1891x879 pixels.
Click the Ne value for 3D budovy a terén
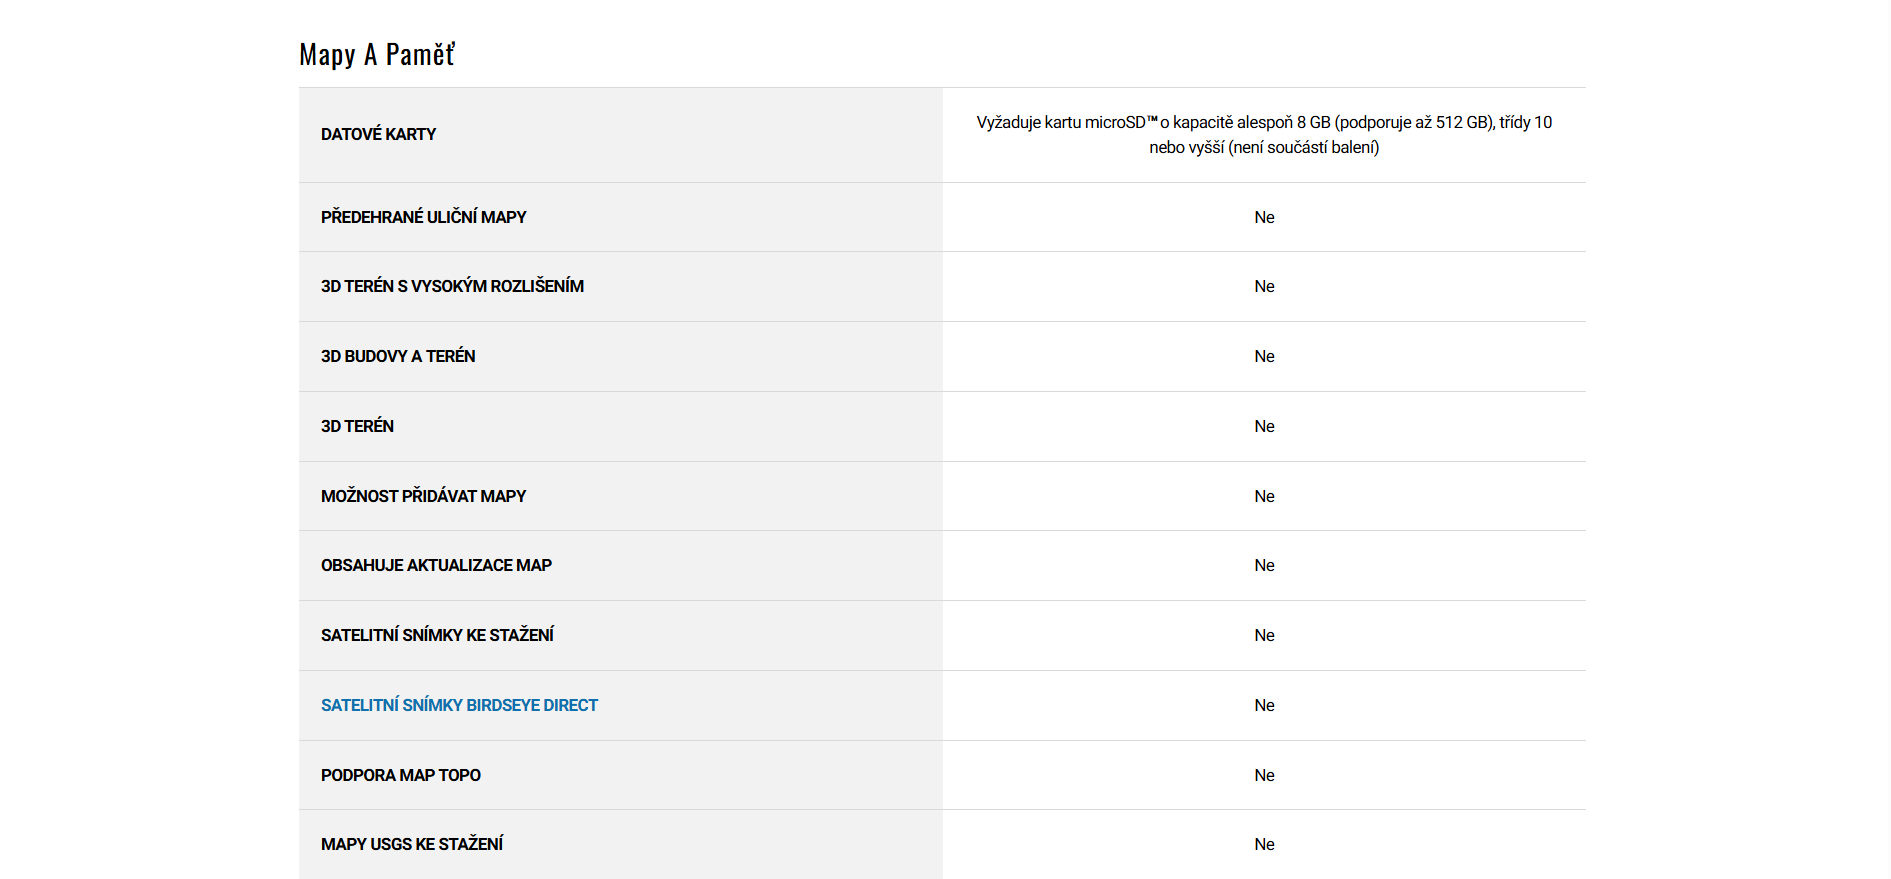(x=1264, y=356)
